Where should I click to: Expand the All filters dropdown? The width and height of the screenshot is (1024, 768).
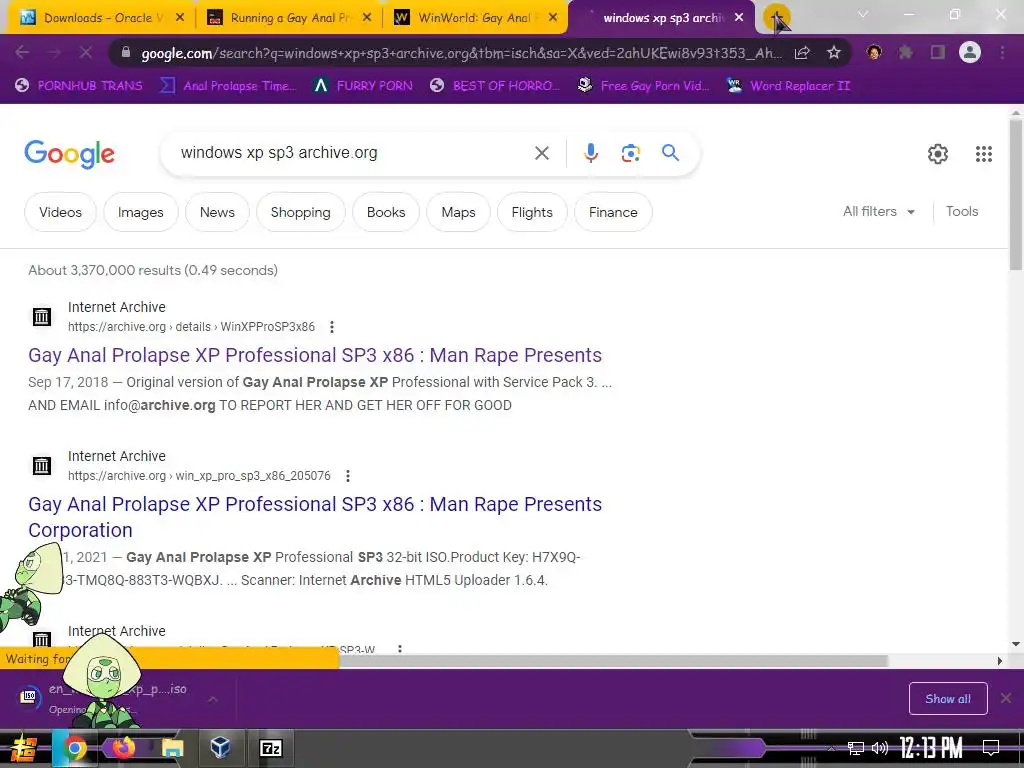878,212
